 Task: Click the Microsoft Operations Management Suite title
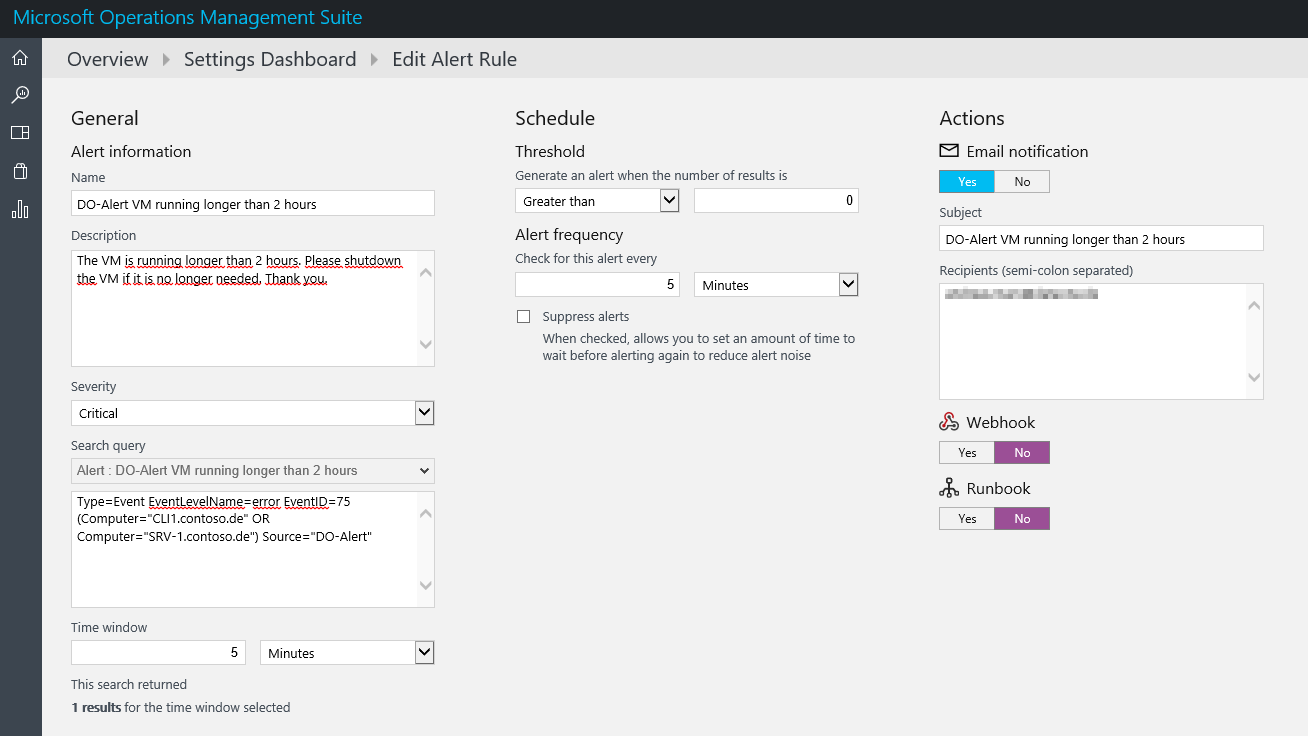[188, 18]
